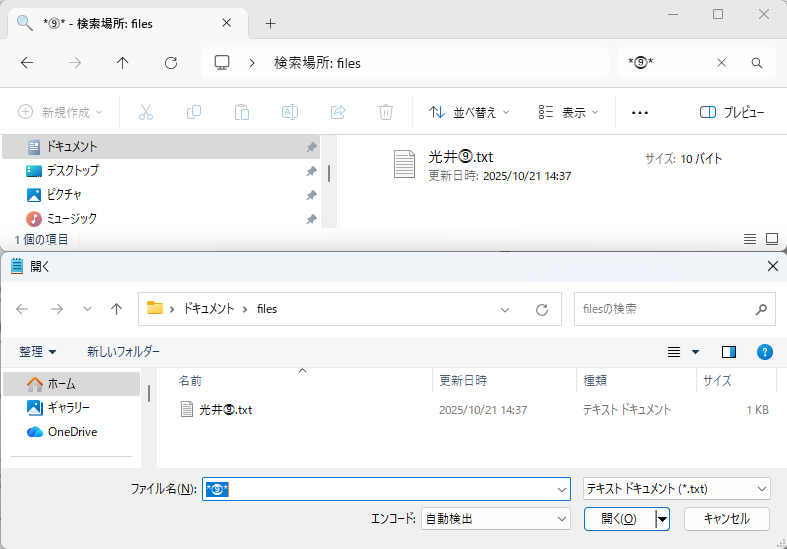Screen dimensions: 787x549
Task: Click the Explorer sidebar scrollbar
Action: pyautogui.click(x=329, y=174)
